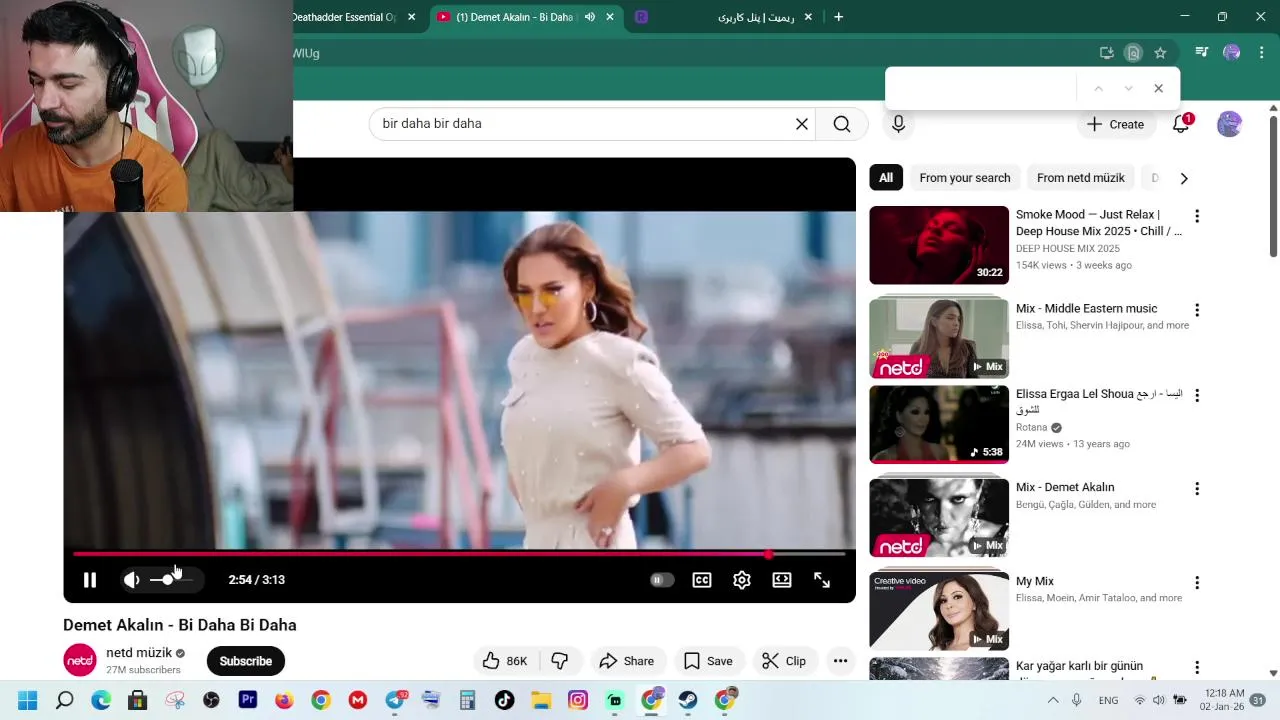Image resolution: width=1280 pixels, height=720 pixels.
Task: Open taskbar search
Action: click(x=64, y=700)
